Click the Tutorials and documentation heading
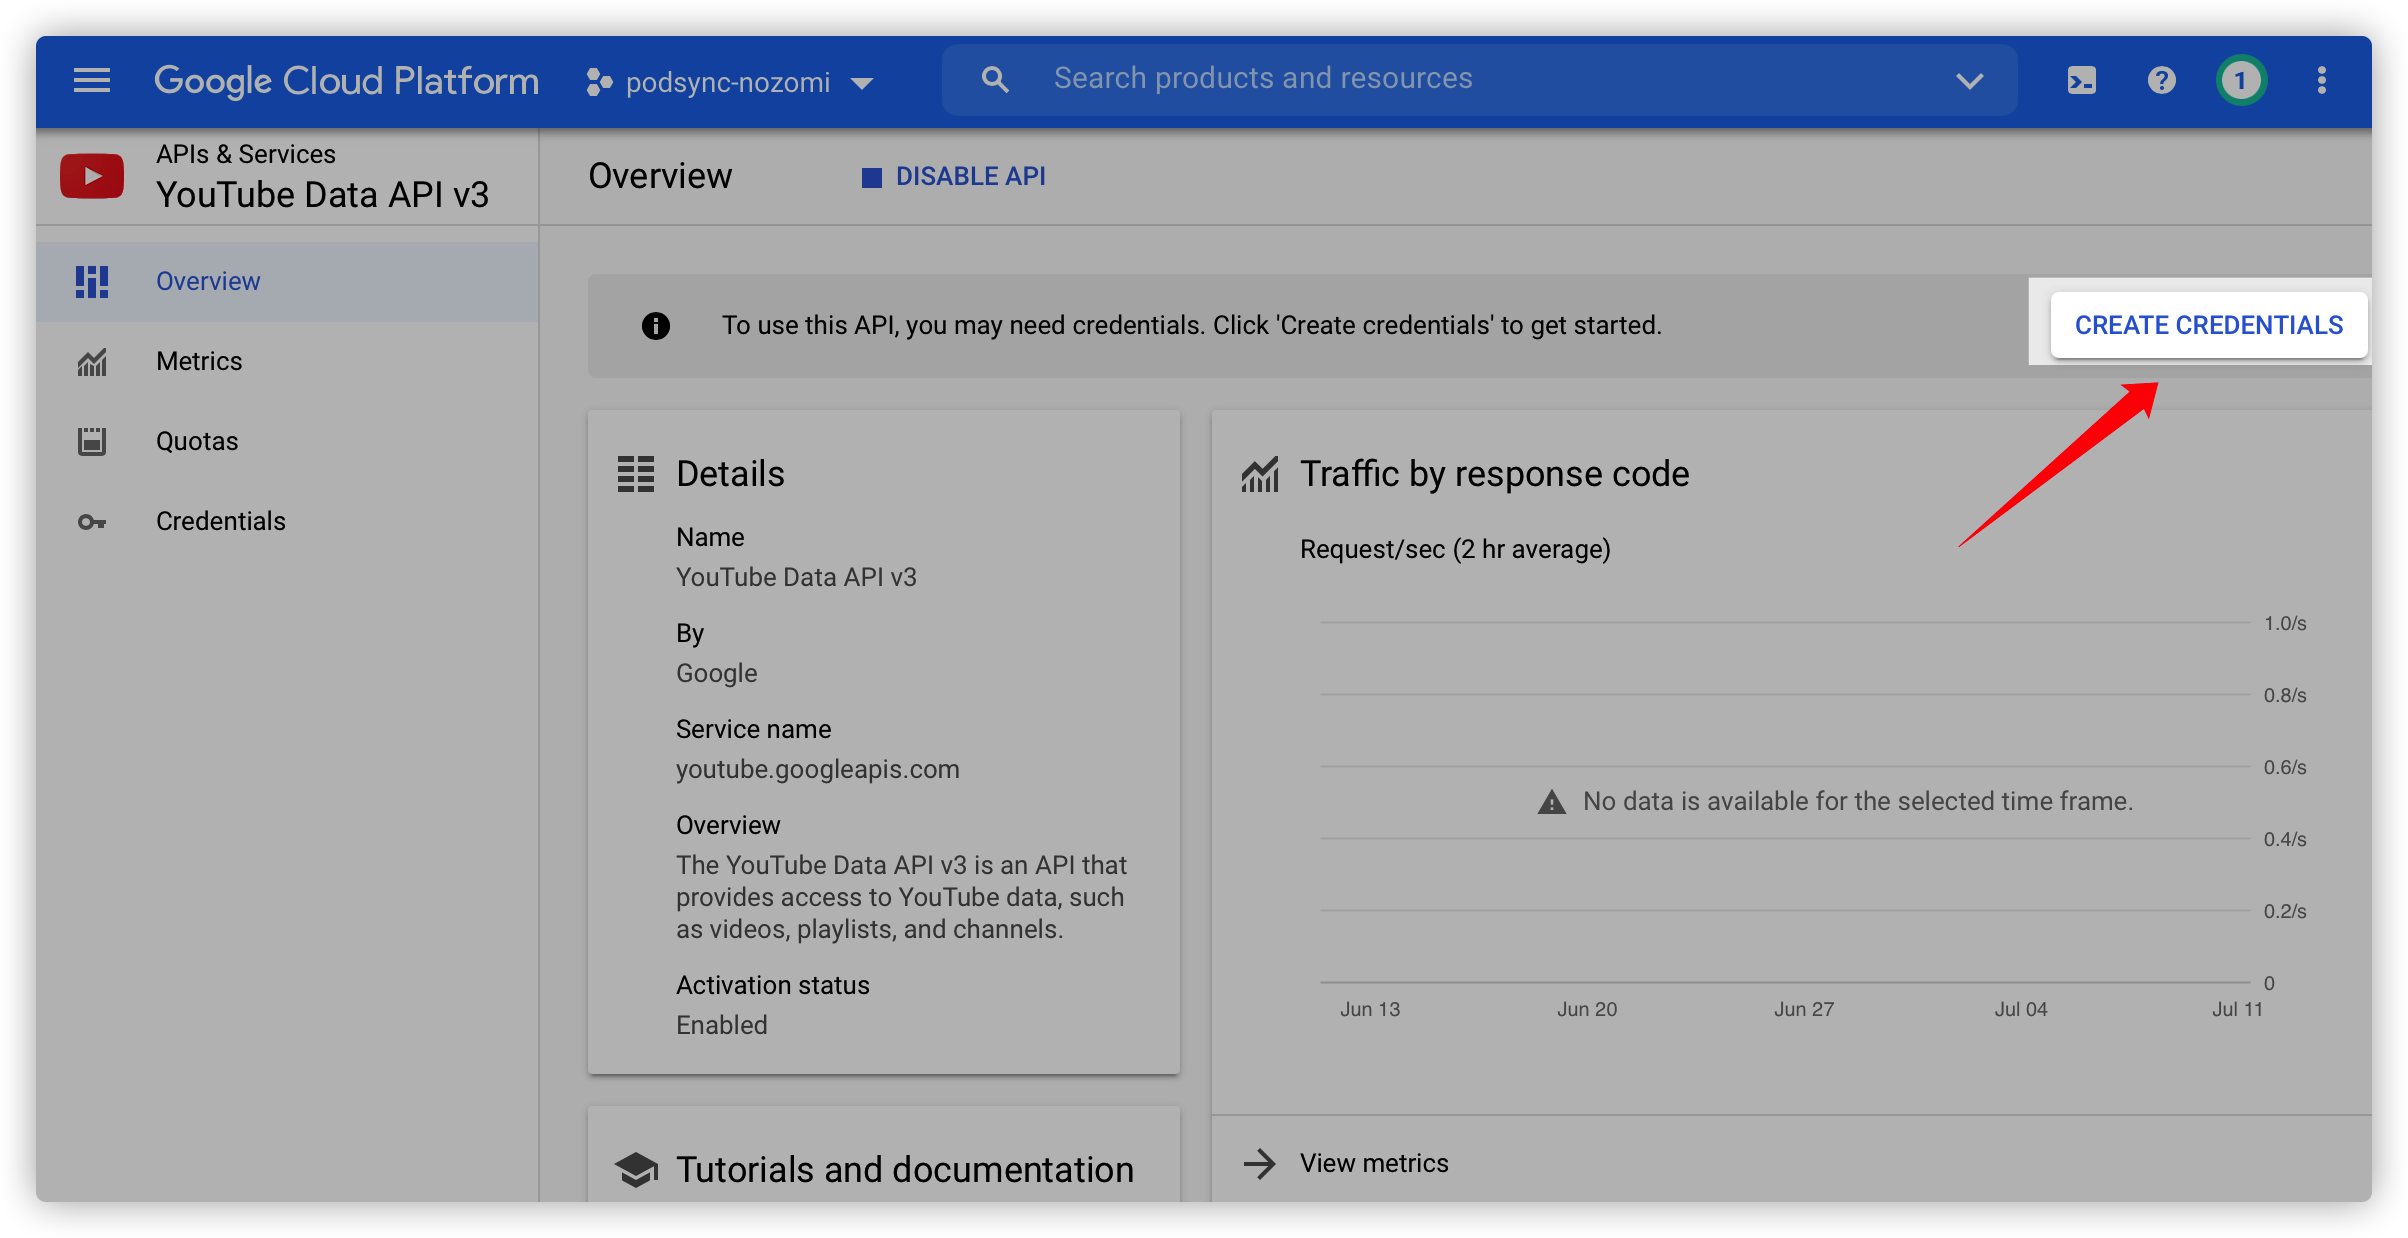Viewport: 2408px width, 1238px height. click(905, 1169)
